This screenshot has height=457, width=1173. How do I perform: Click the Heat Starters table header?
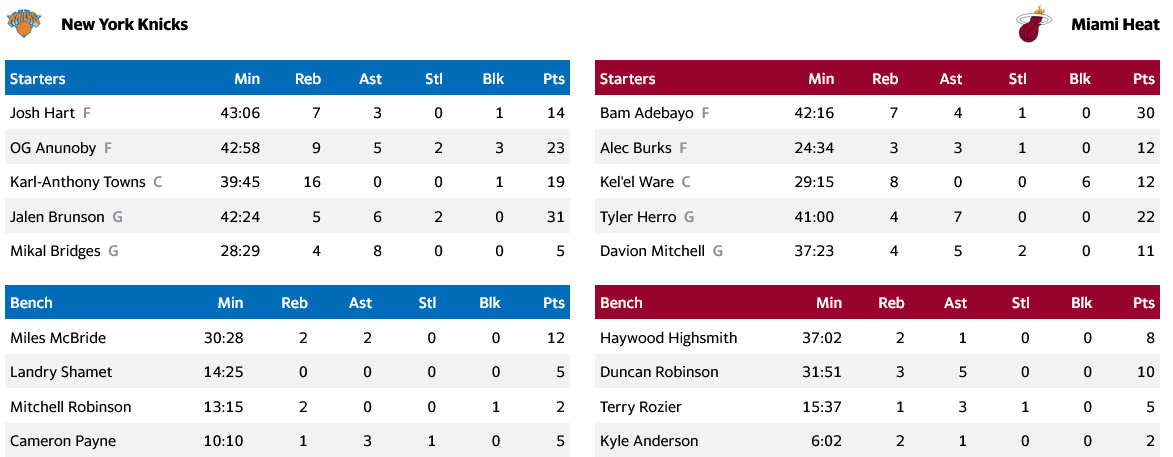628,79
